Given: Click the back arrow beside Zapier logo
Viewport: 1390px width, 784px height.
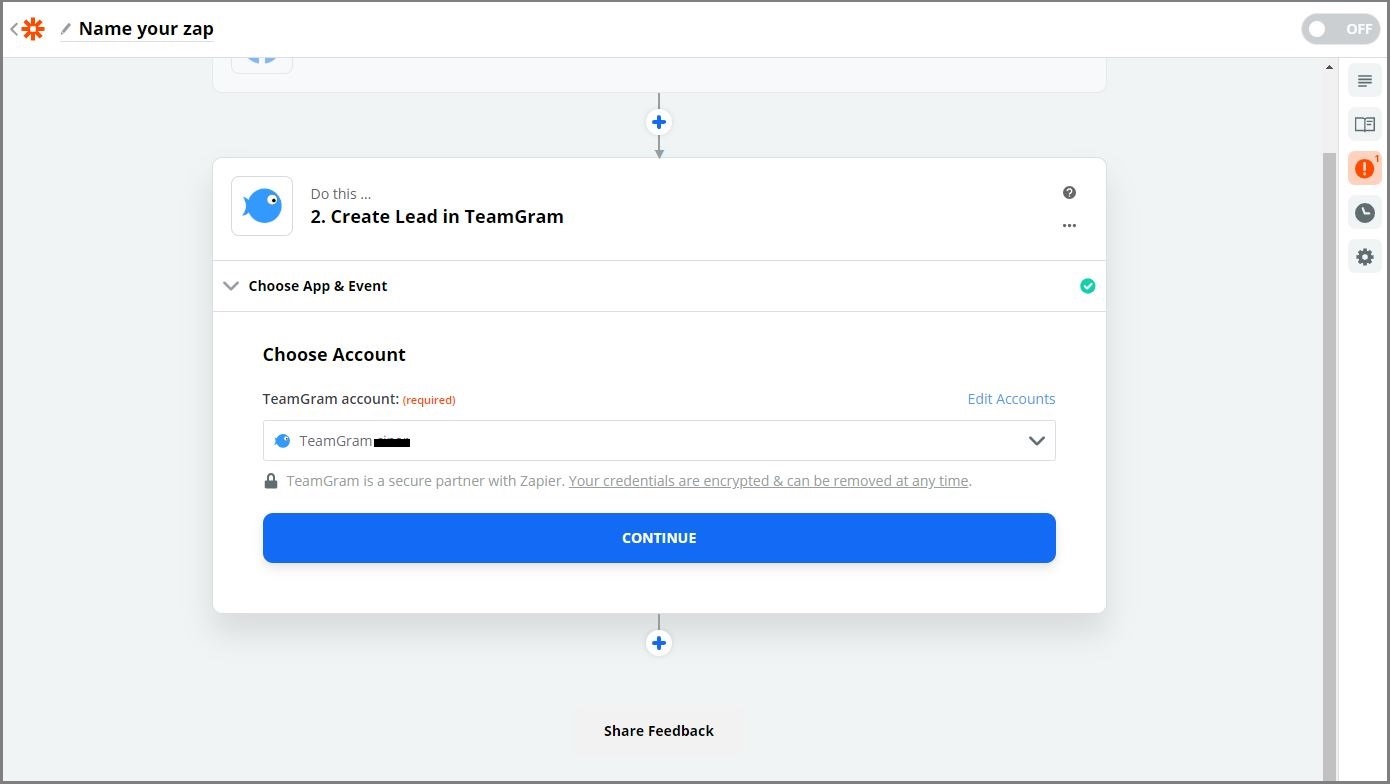Looking at the screenshot, I should tap(14, 29).
